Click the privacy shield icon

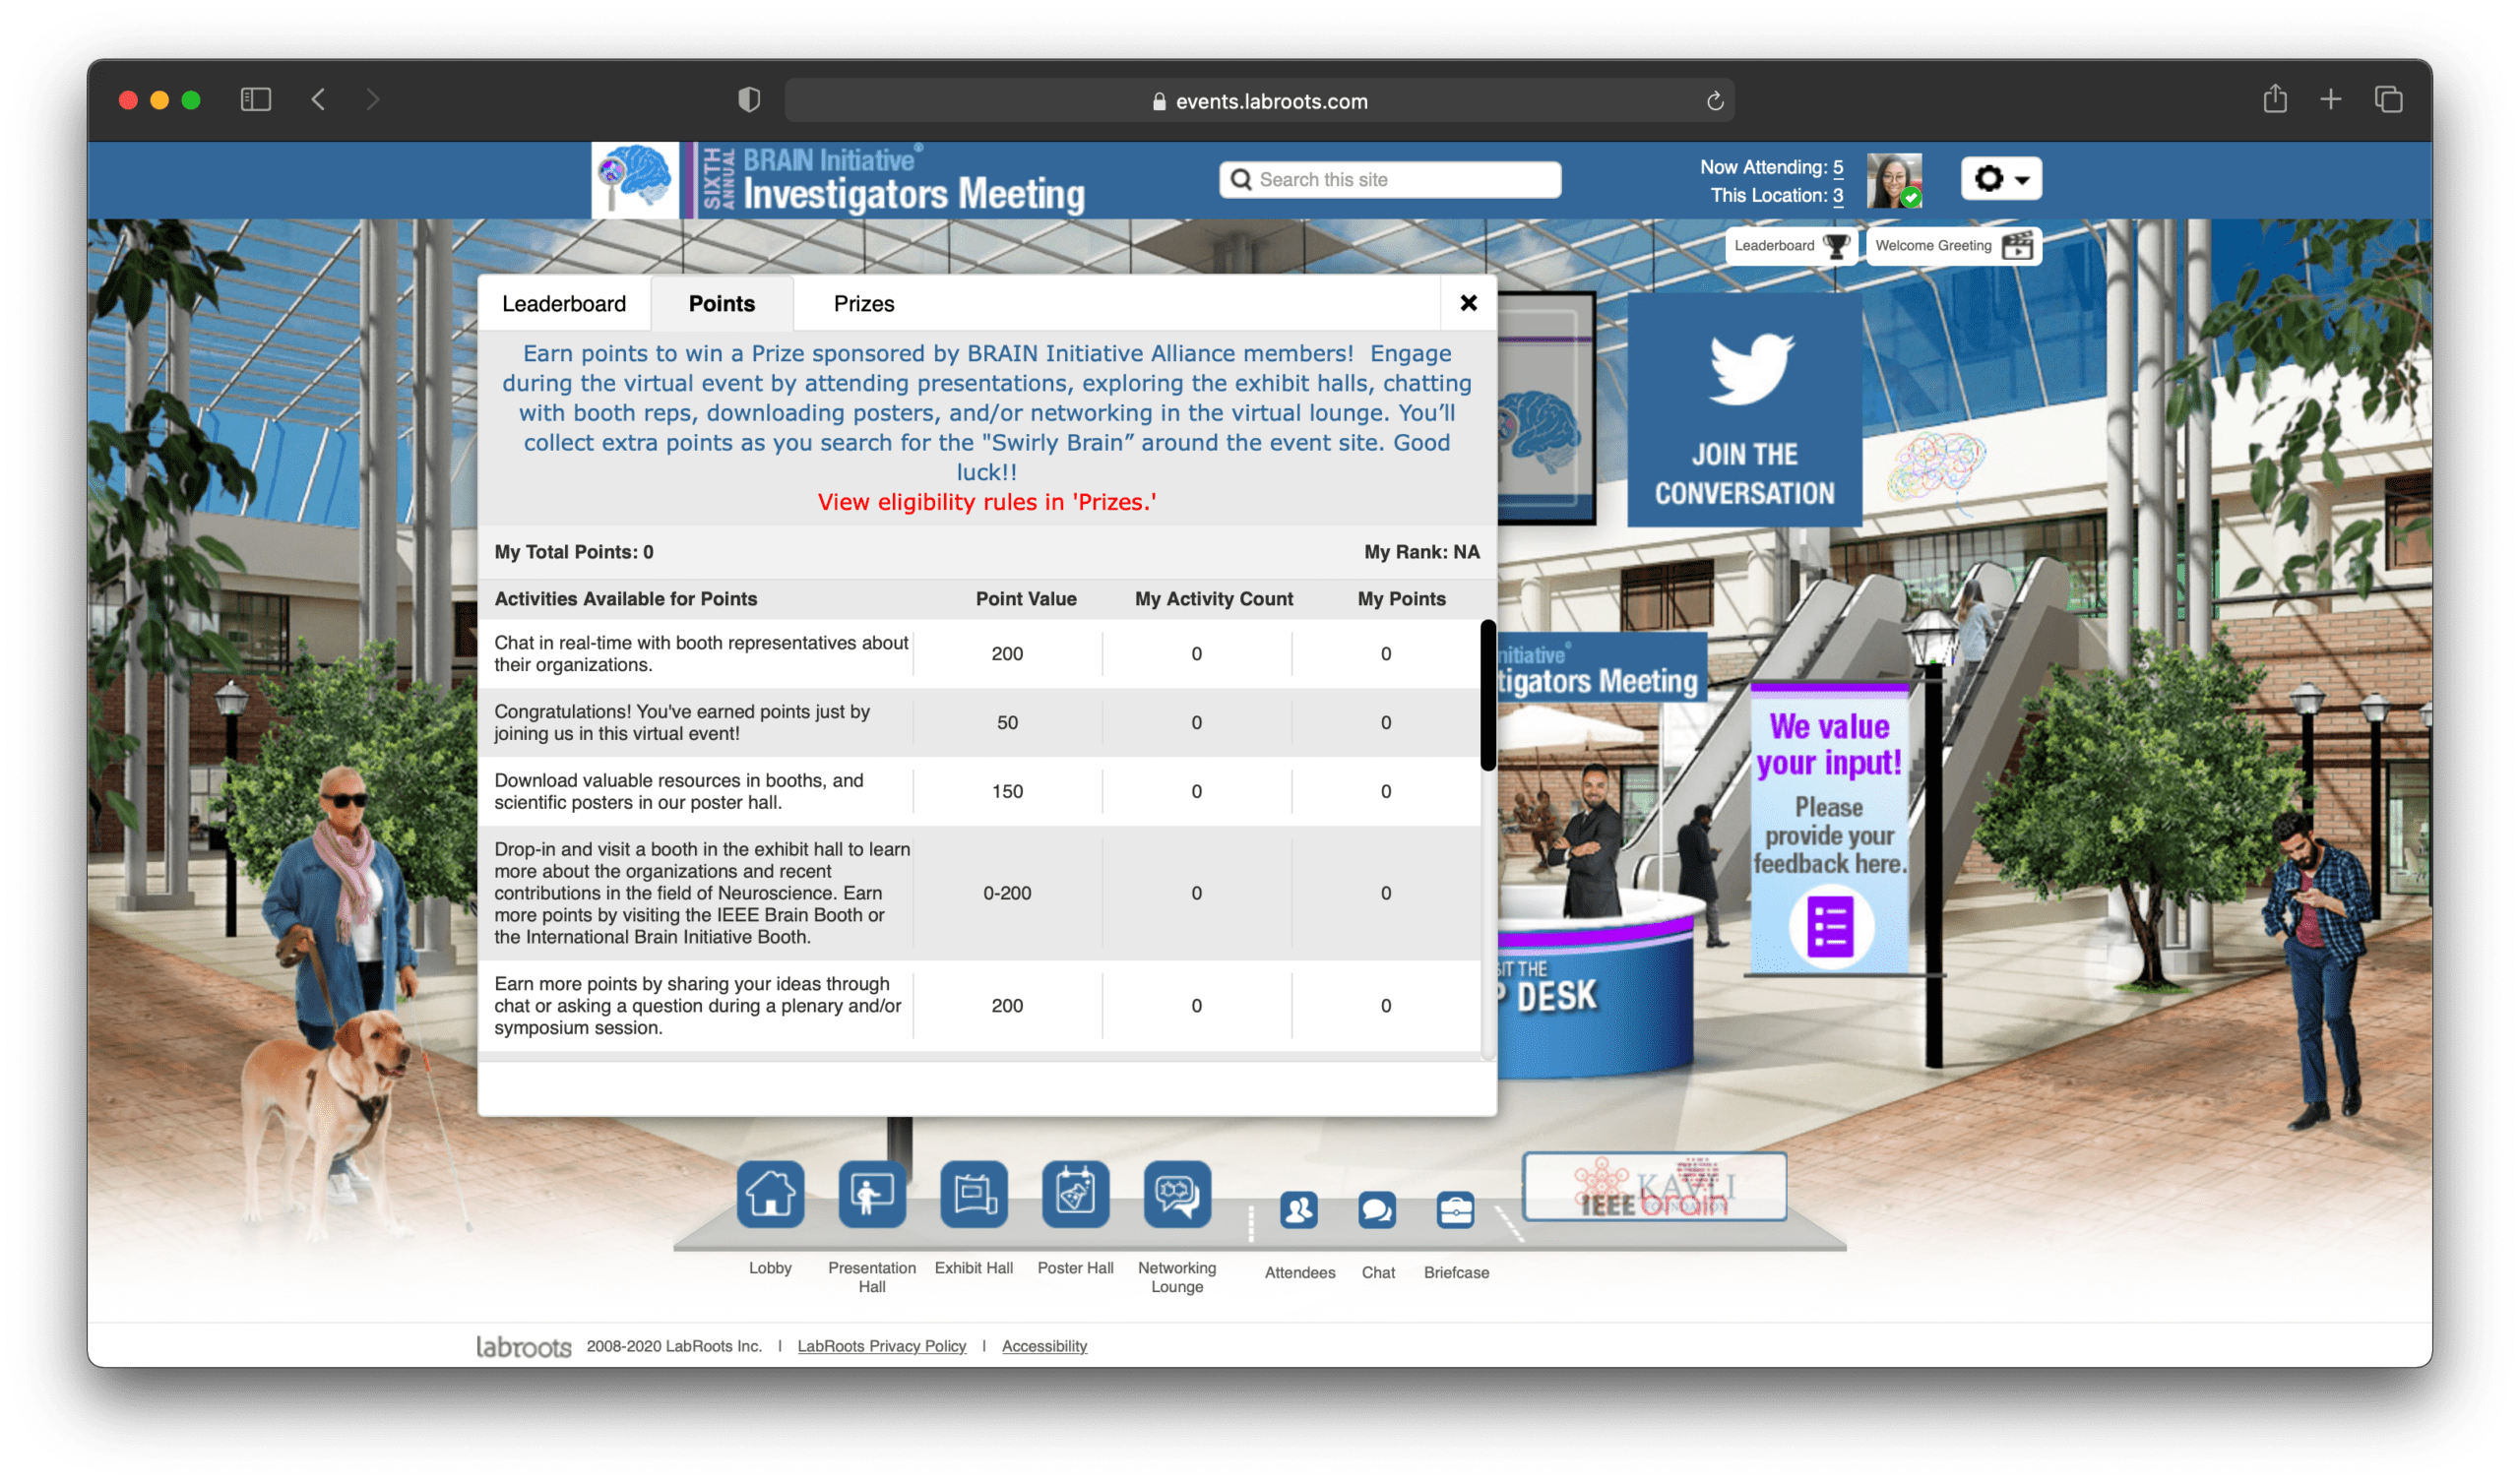pyautogui.click(x=749, y=100)
